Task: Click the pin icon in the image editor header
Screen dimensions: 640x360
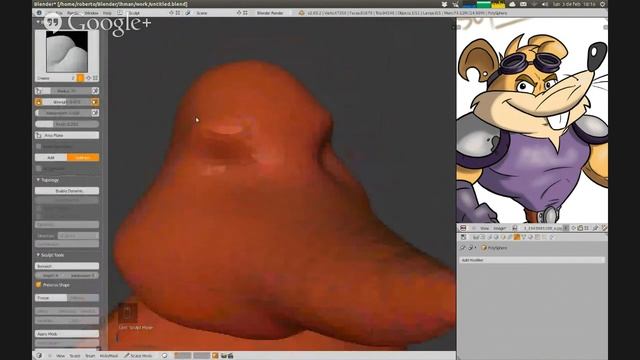Action: coord(596,228)
